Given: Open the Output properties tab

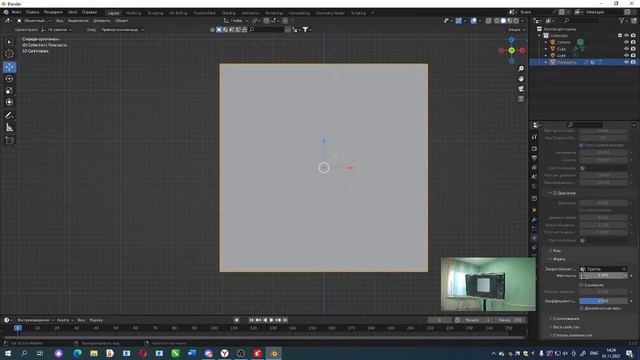Looking at the screenshot, I should coord(534,158).
